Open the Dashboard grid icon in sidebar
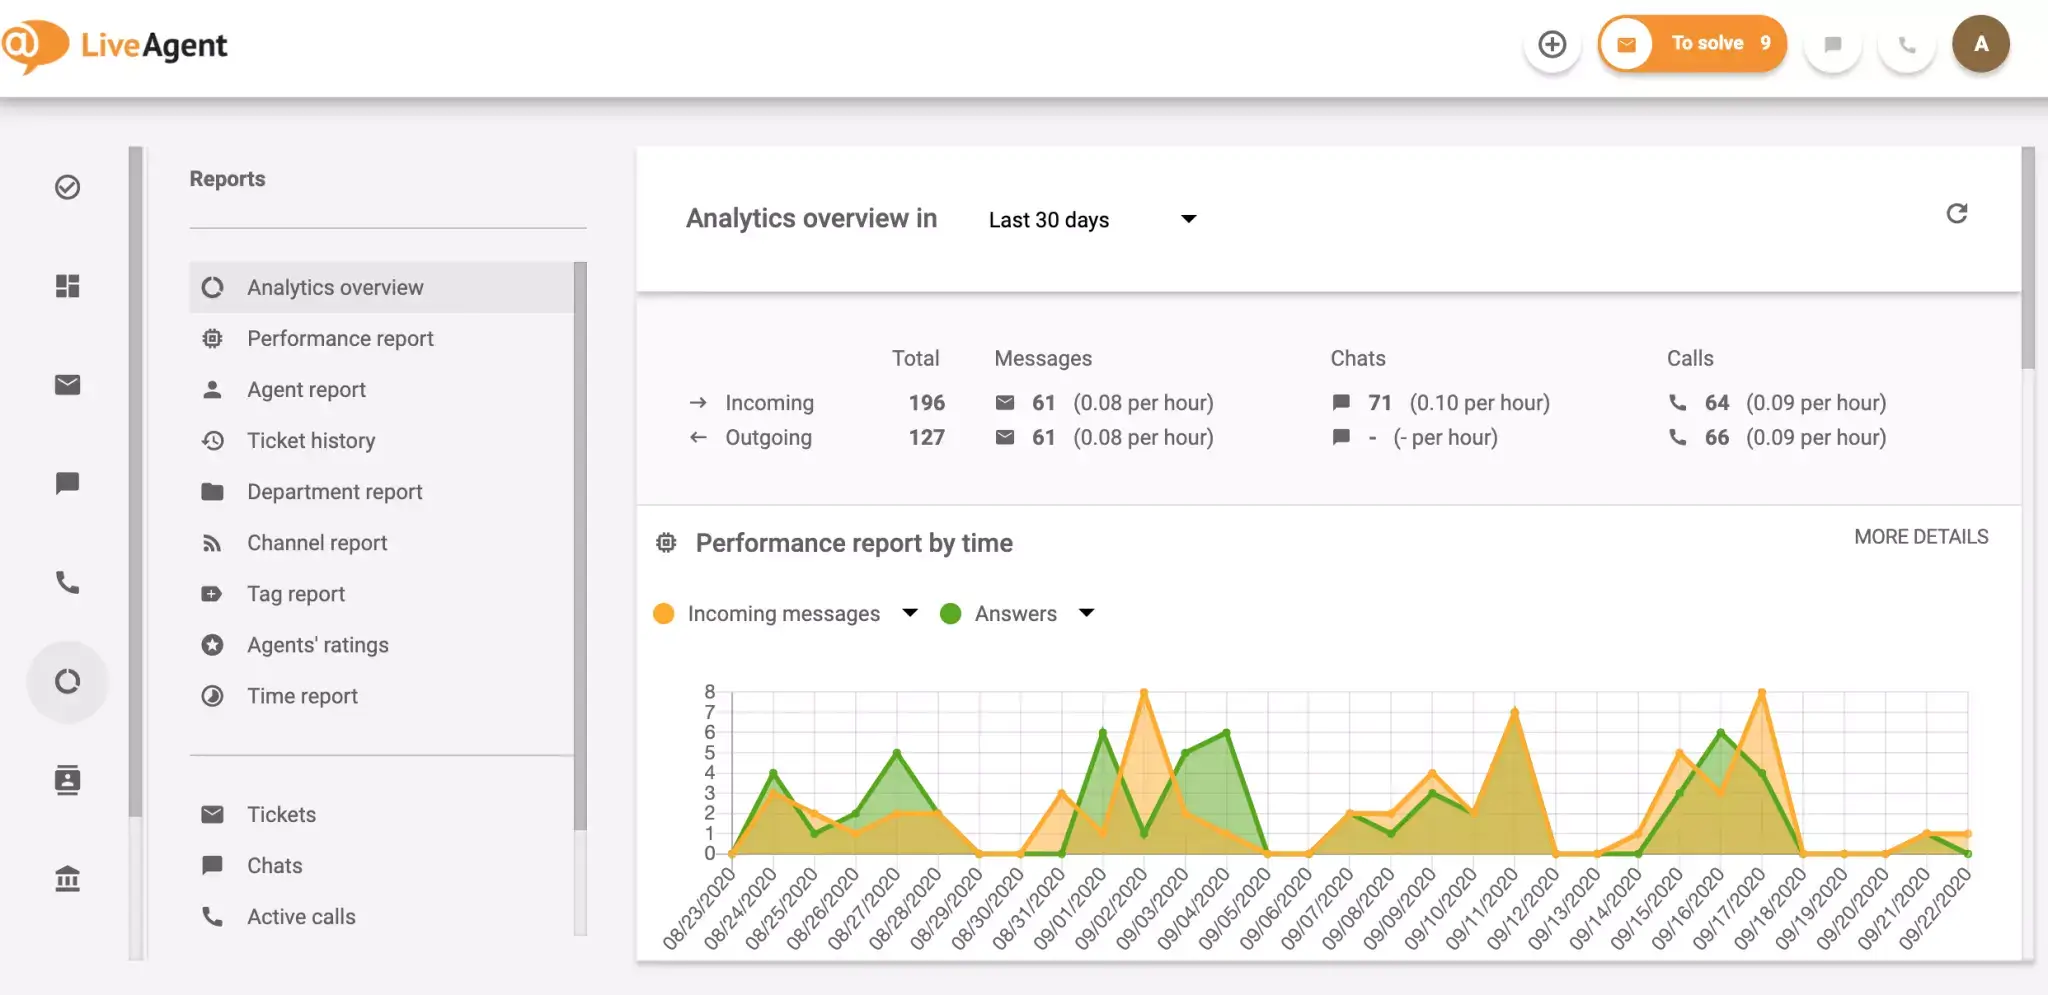2048x995 pixels. [67, 286]
